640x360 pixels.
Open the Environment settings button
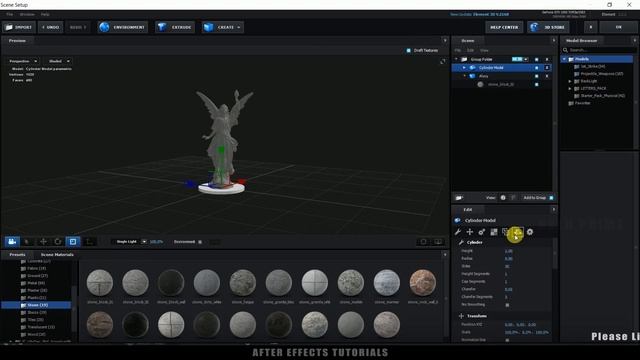122,27
